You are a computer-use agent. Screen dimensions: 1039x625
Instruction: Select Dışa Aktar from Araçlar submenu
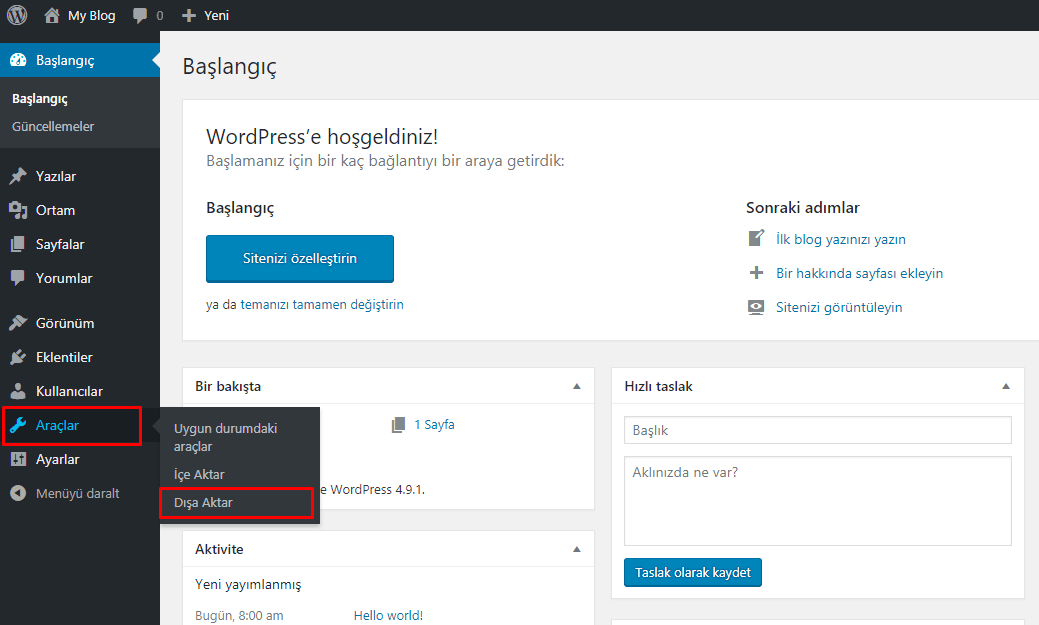[x=203, y=503]
